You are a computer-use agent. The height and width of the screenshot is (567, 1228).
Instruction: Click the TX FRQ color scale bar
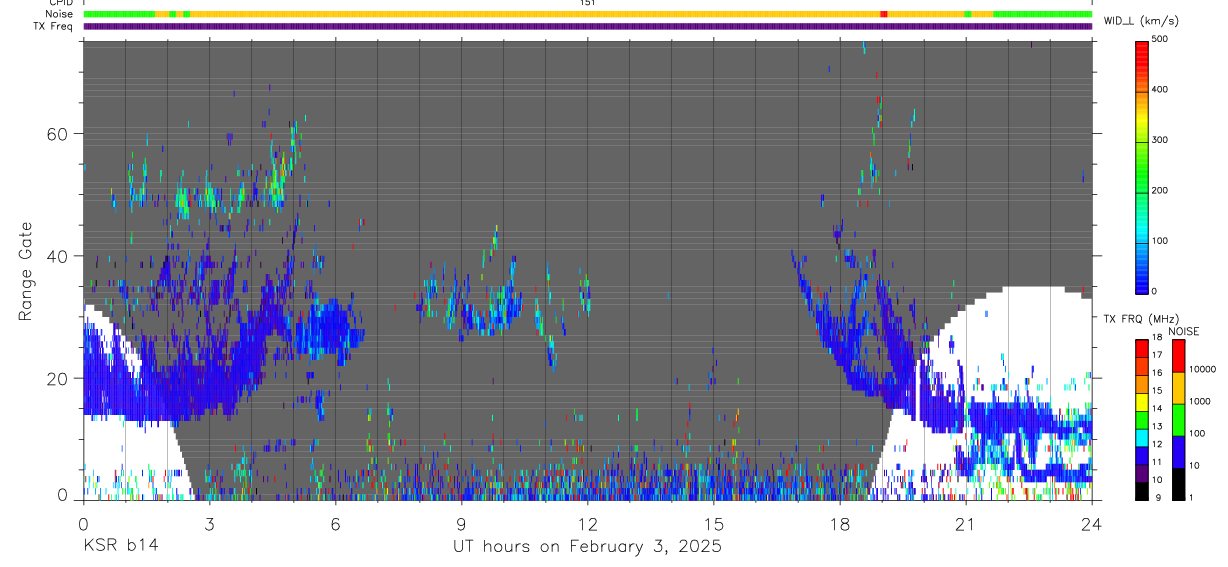(x=1142, y=419)
